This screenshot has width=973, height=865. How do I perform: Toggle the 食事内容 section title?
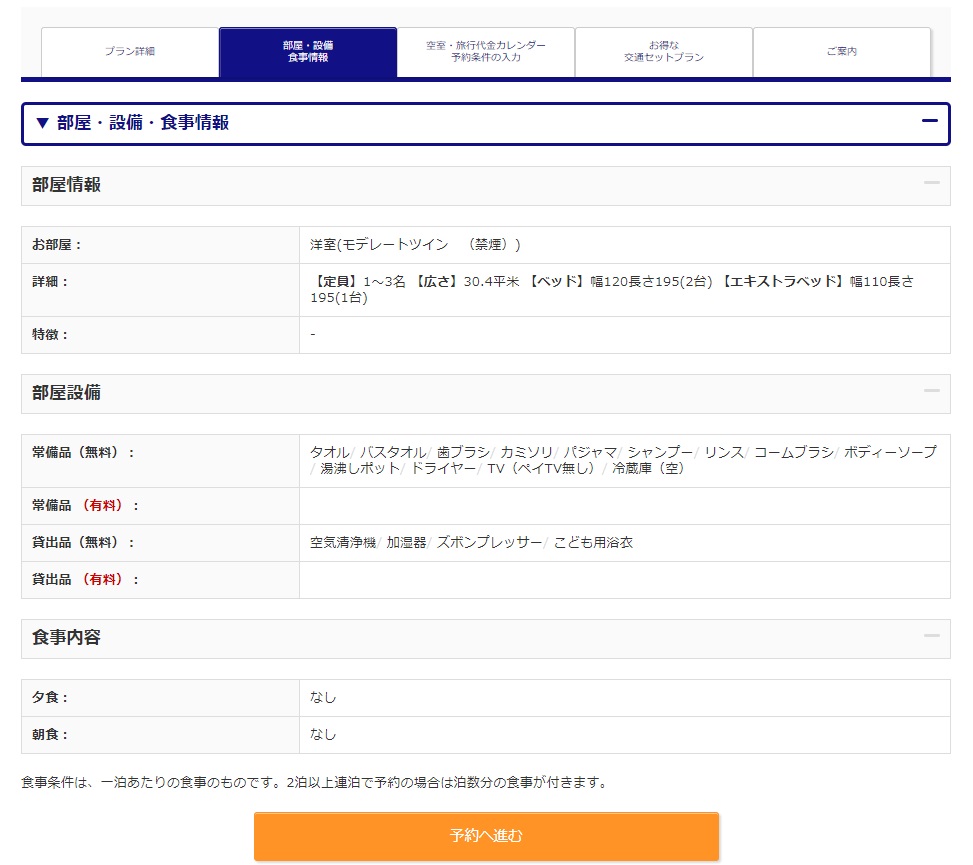(66, 638)
